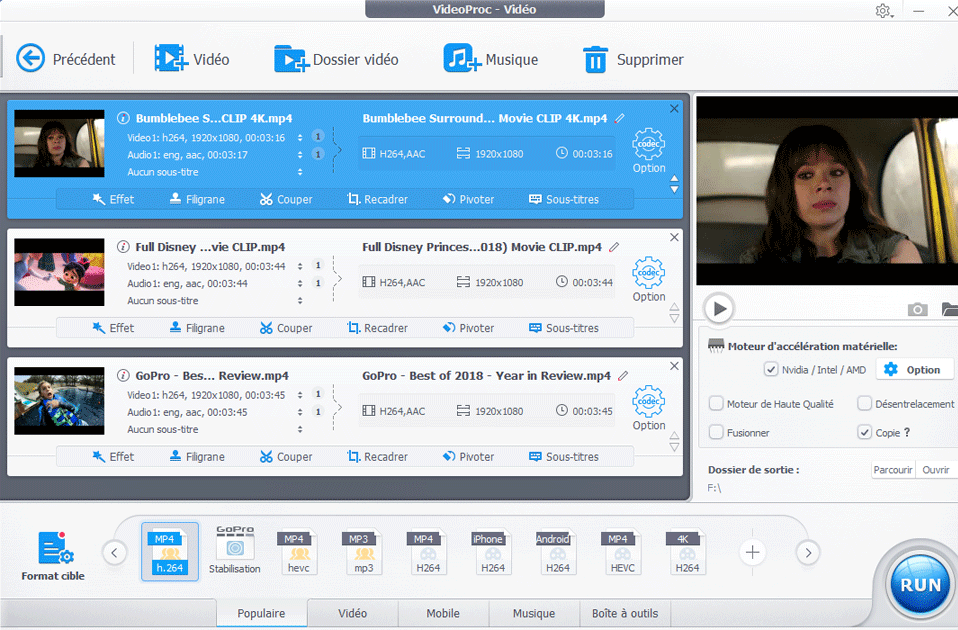Select the GoPro Stabilisation format icon
This screenshot has width=958, height=630.
tap(234, 547)
